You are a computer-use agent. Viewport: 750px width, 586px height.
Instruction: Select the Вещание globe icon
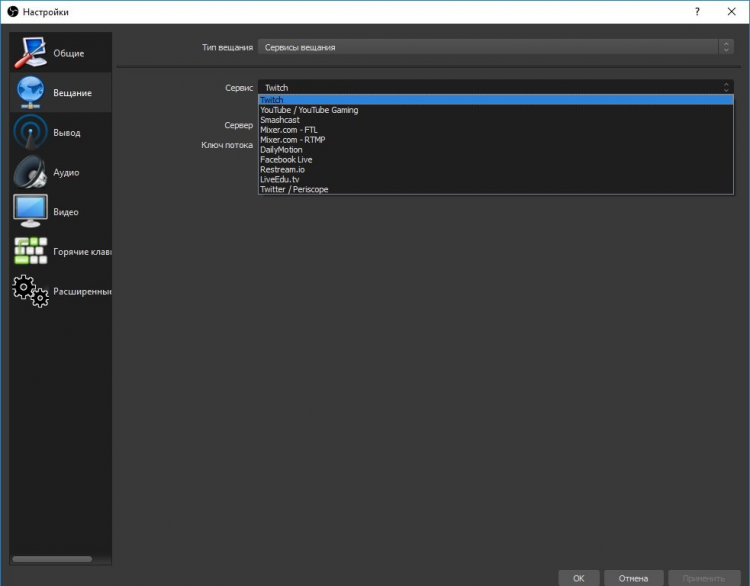tap(30, 92)
